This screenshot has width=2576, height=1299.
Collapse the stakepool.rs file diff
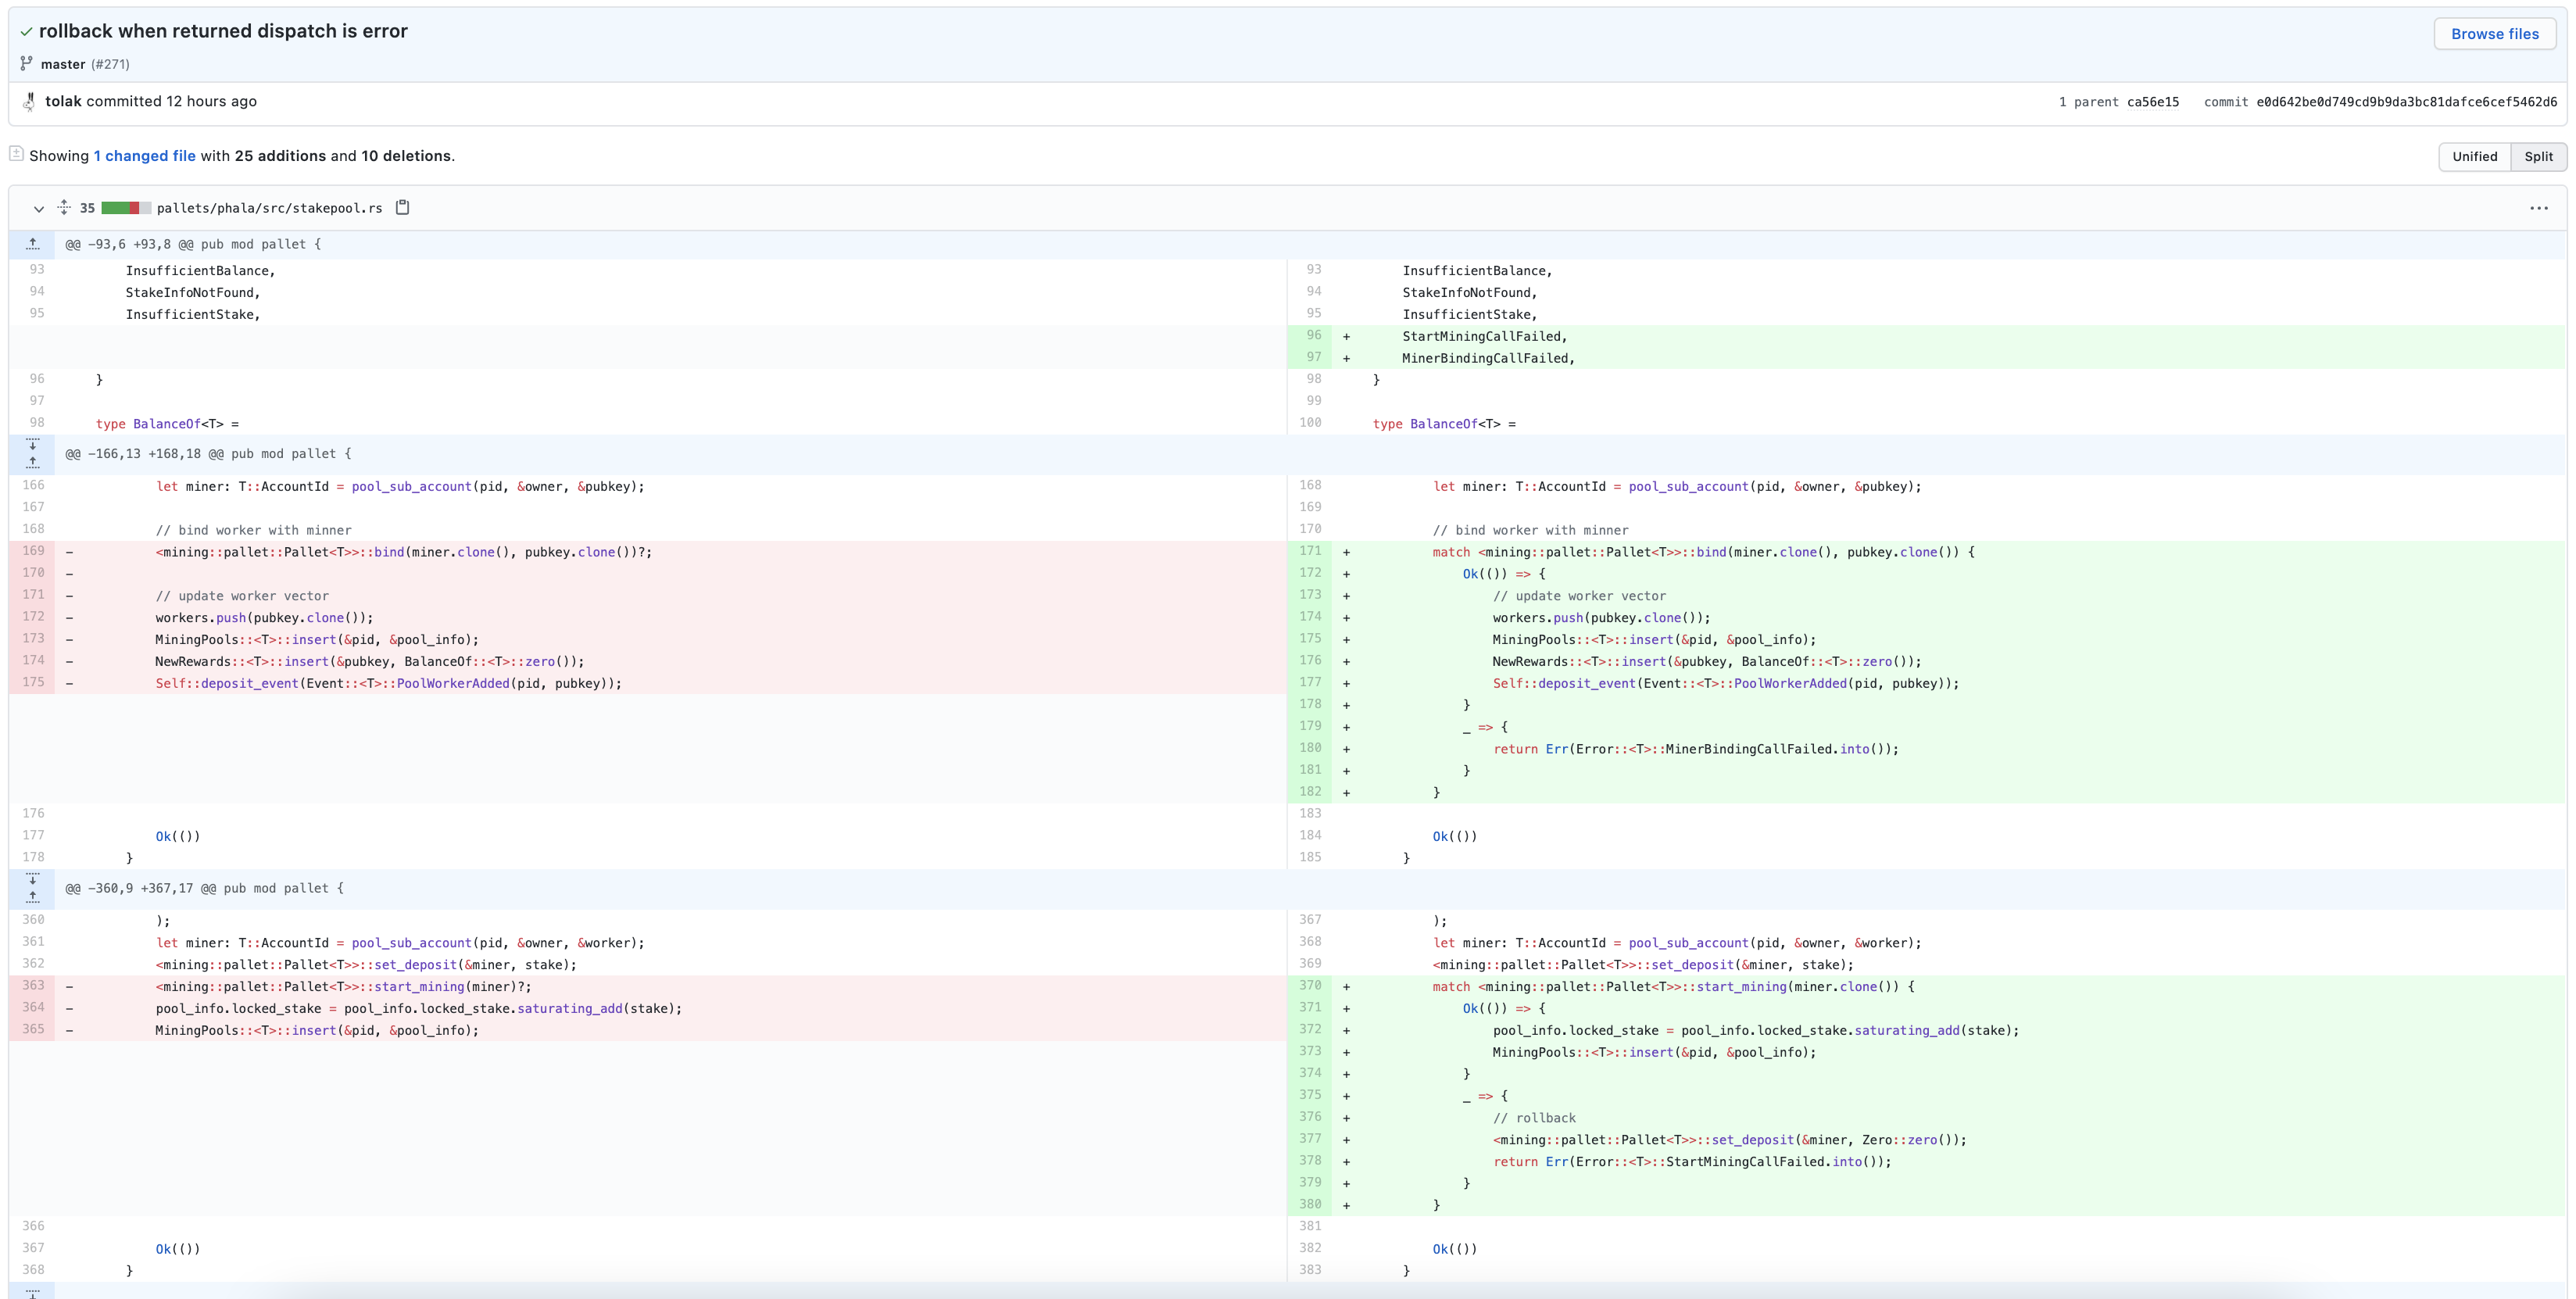38,209
